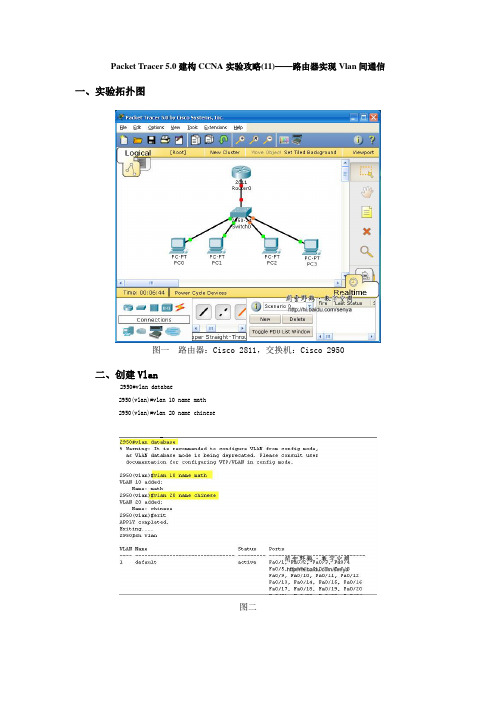Open the File menu
Image resolution: width=496 pixels, height=702 pixels.
pyautogui.click(x=124, y=128)
